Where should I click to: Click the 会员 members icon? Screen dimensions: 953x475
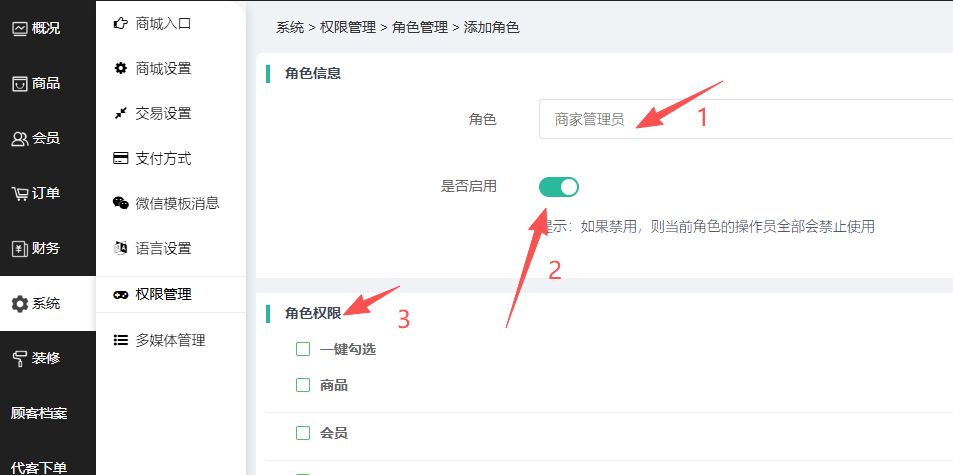(19, 139)
